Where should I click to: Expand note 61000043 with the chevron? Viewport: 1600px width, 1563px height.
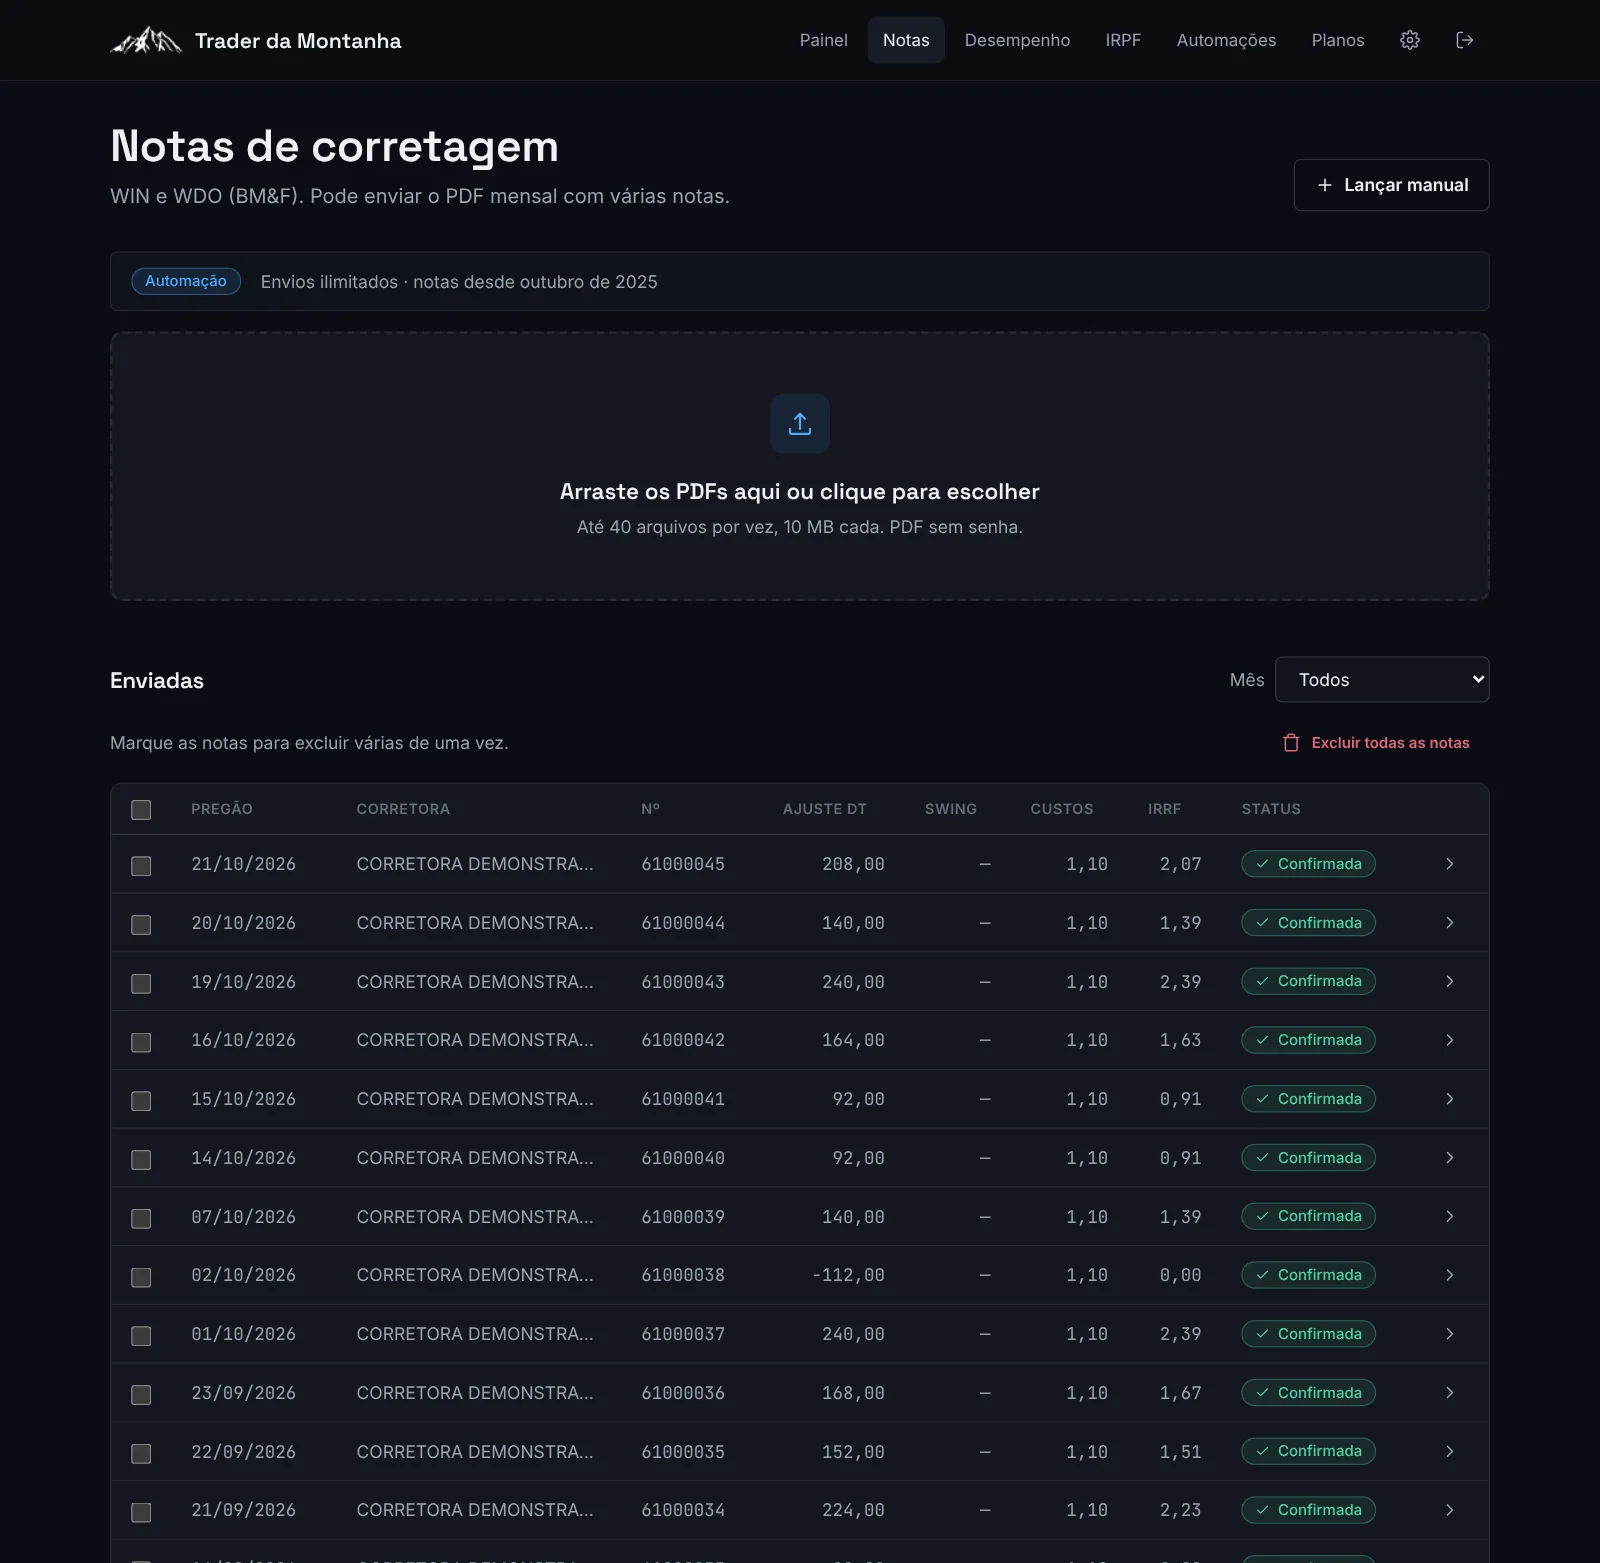click(1449, 981)
